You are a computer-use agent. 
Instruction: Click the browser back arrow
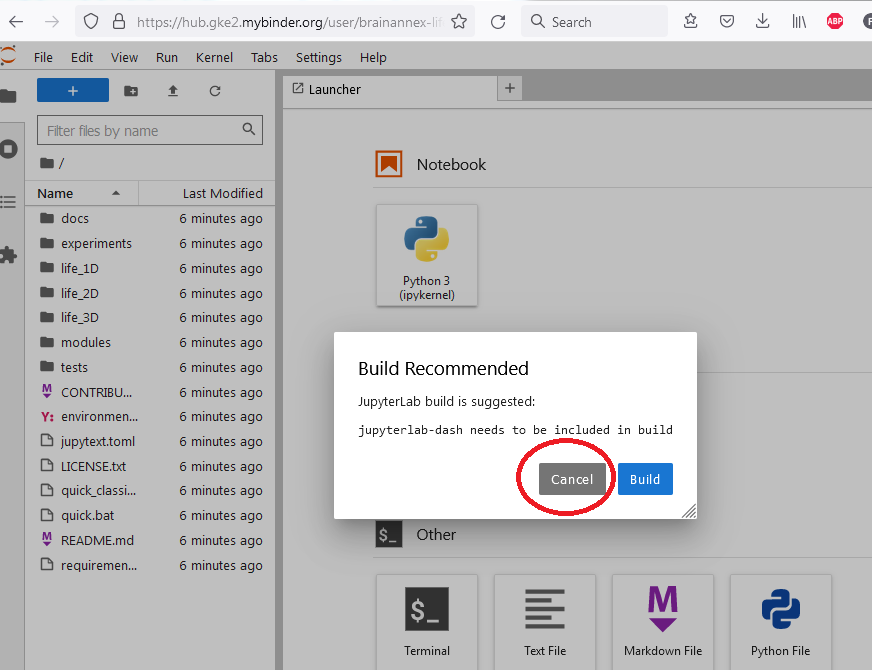coord(16,22)
